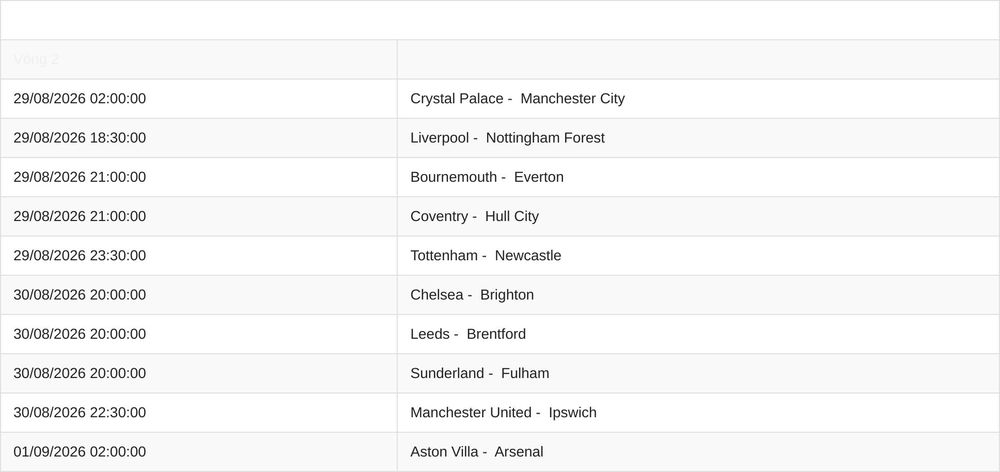Click the date cell beside Leeds - Brentford
The height and width of the screenshot is (472, 1000).
point(80,334)
